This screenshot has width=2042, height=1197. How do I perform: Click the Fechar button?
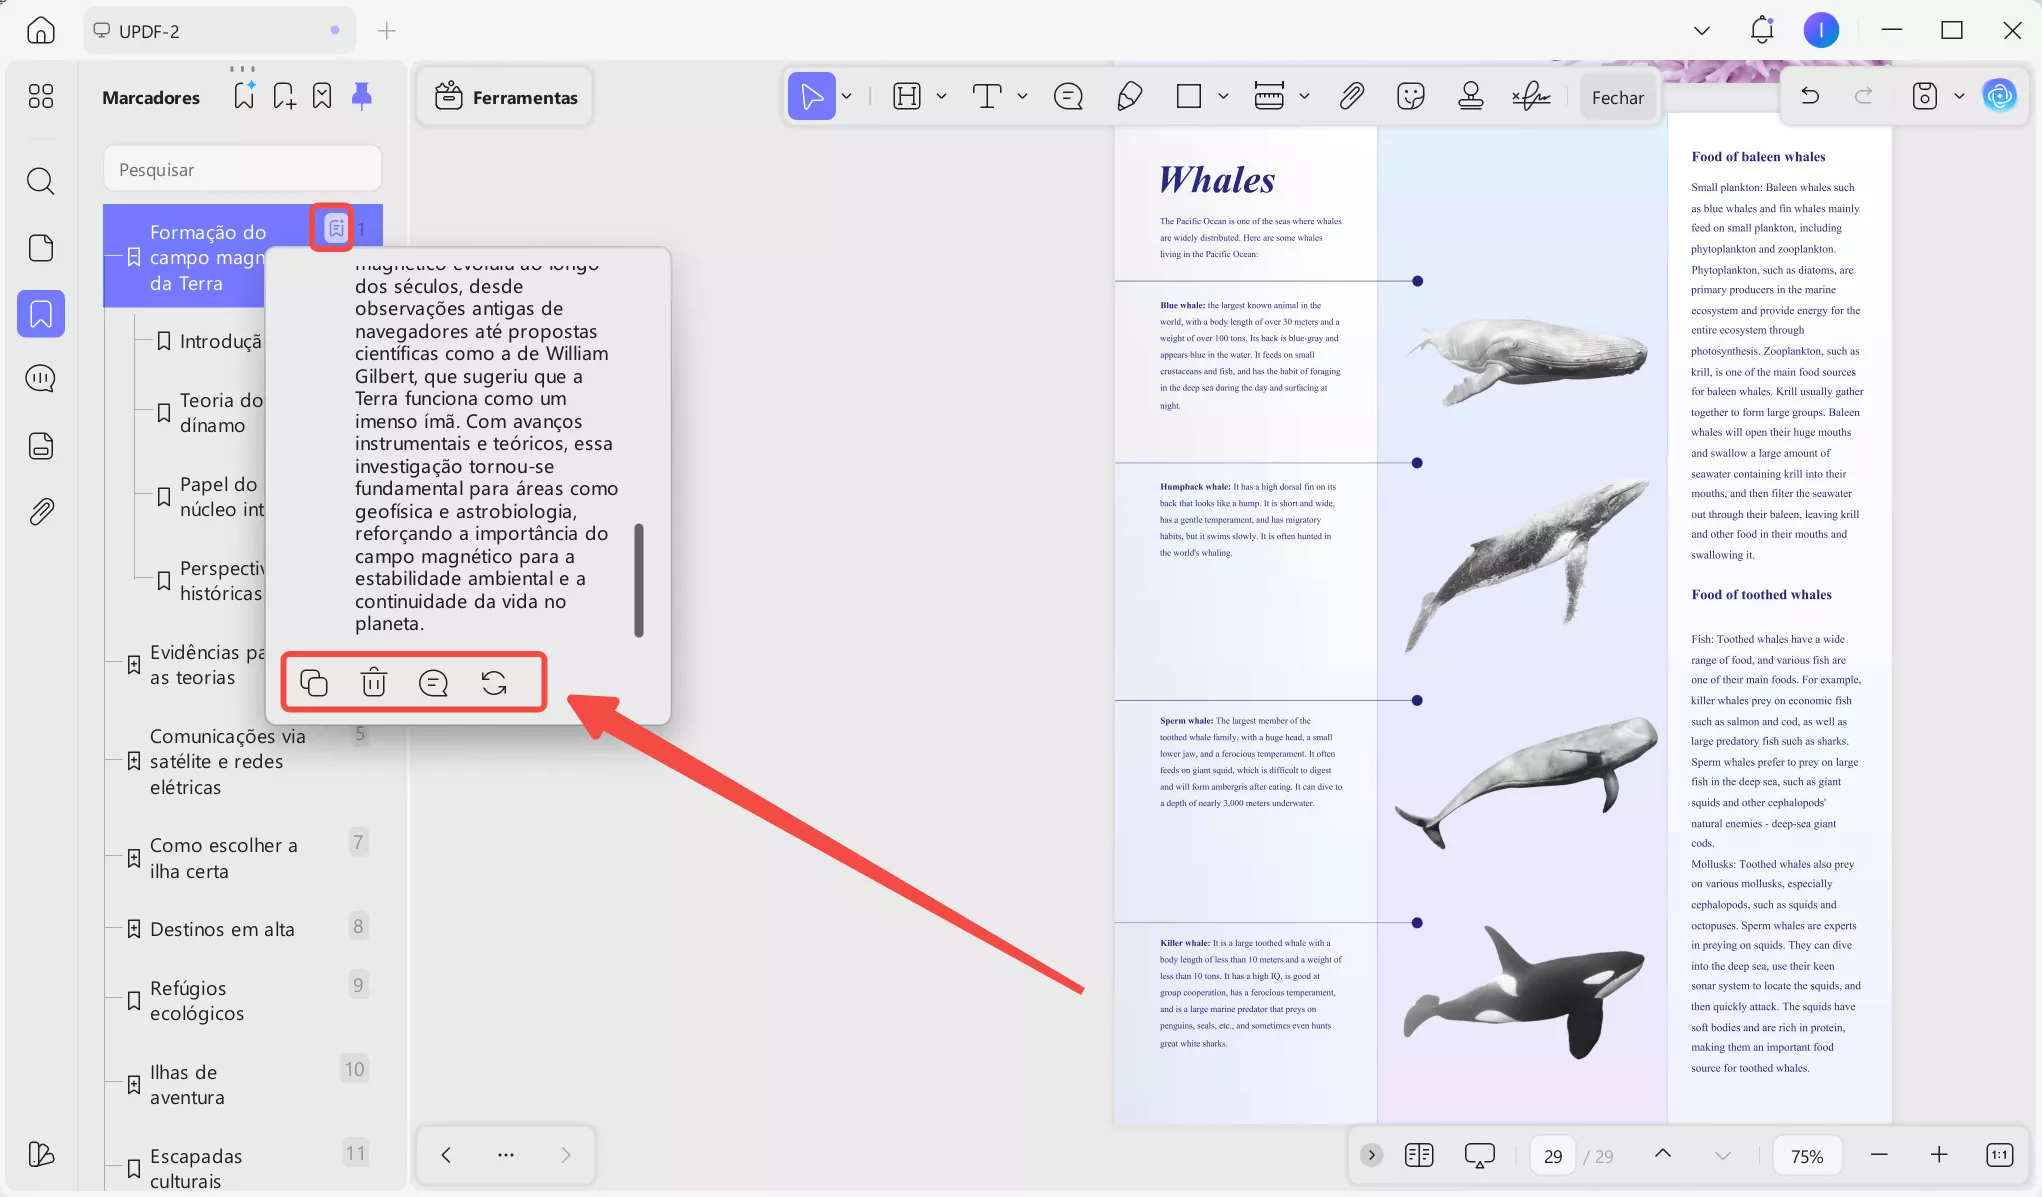point(1617,97)
